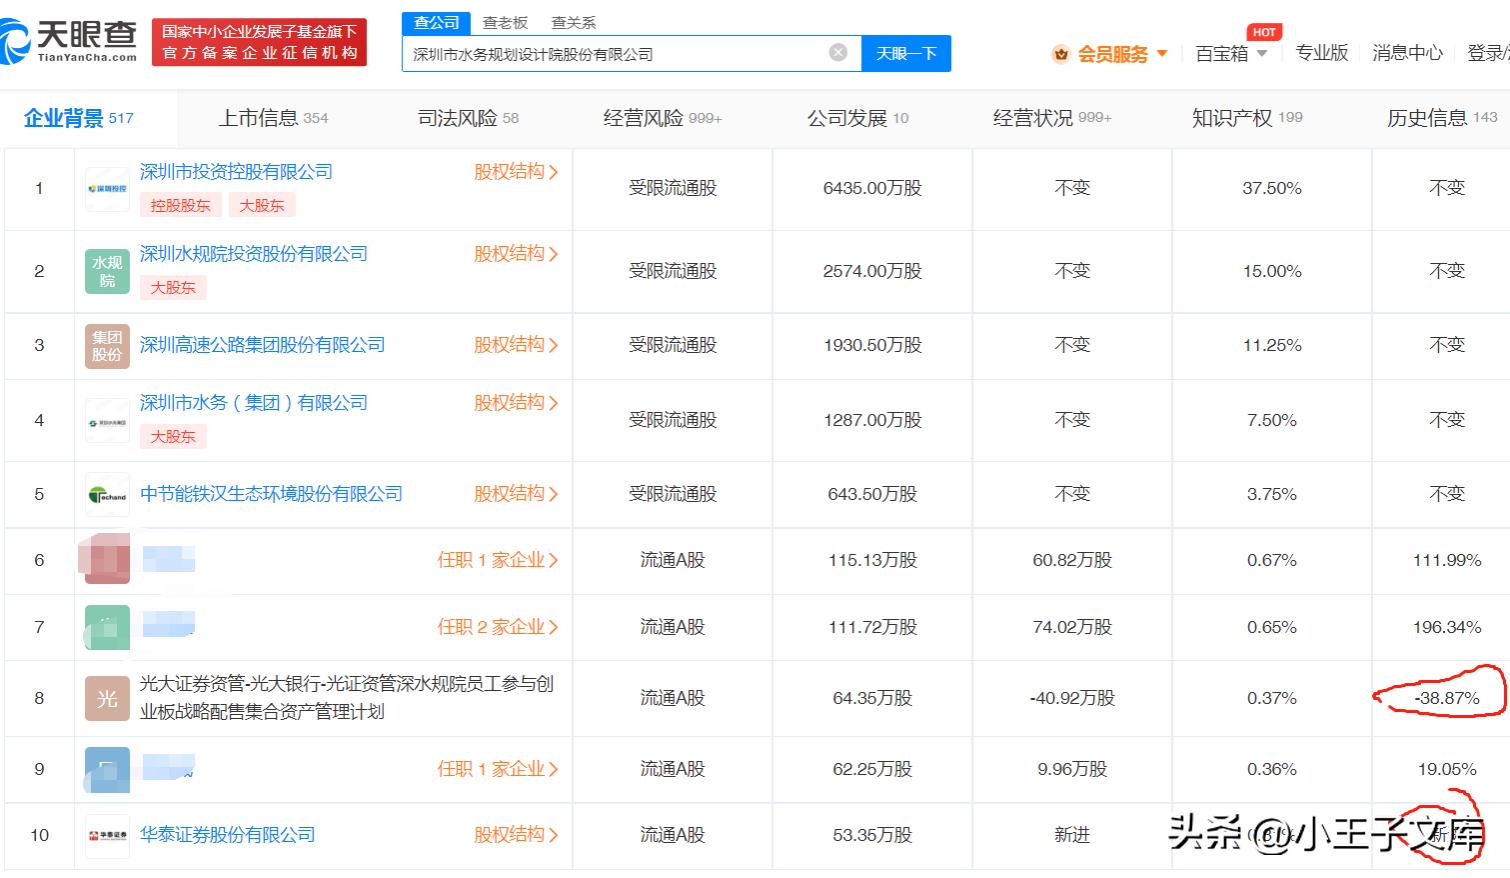Click the Techand company logo icon
Image resolution: width=1510 pixels, height=878 pixels.
pyautogui.click(x=106, y=493)
